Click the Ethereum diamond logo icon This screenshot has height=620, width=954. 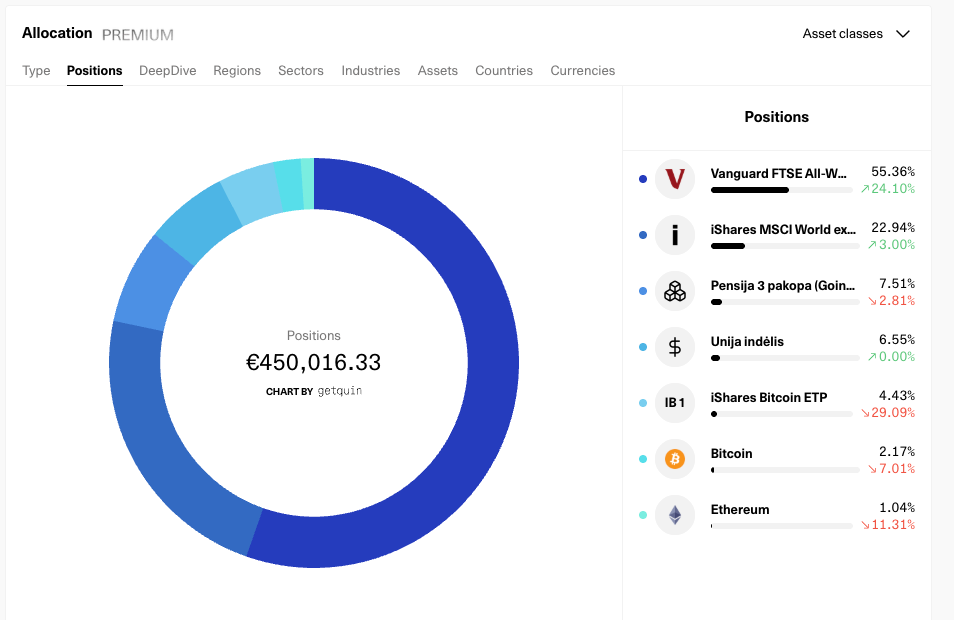675,515
